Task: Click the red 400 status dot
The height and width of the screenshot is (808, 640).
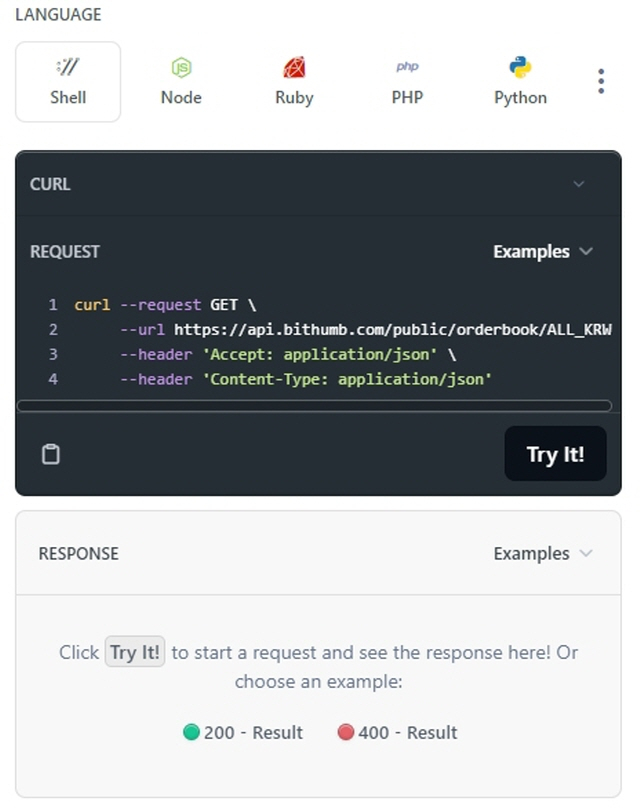Action: (346, 733)
